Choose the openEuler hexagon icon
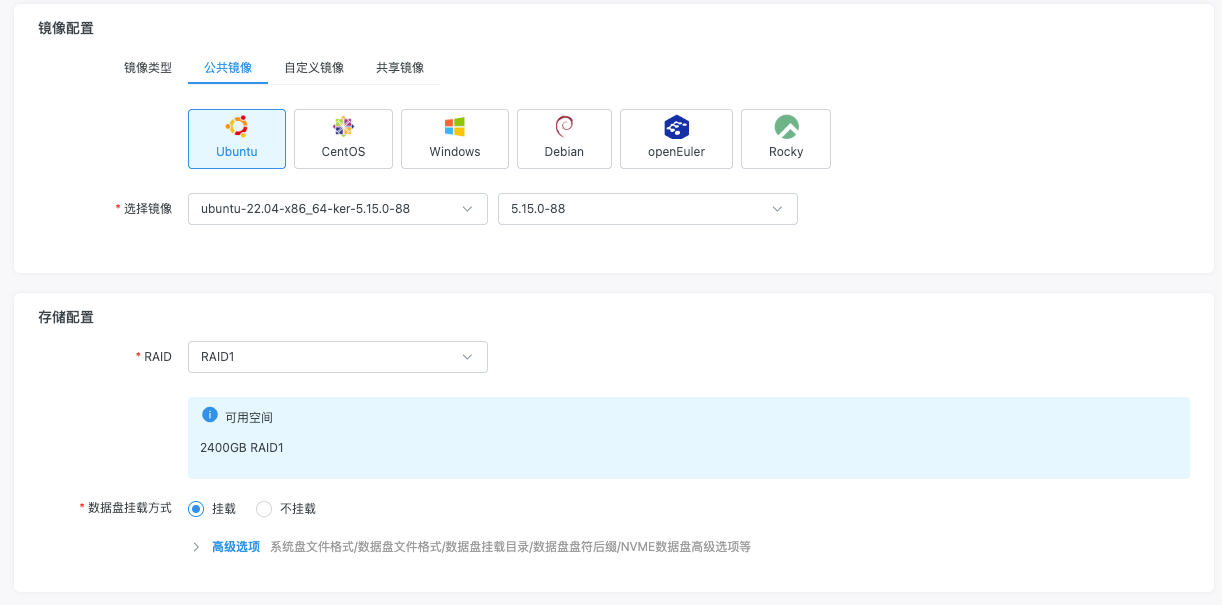Viewport: 1222px width, 605px height. (x=676, y=127)
